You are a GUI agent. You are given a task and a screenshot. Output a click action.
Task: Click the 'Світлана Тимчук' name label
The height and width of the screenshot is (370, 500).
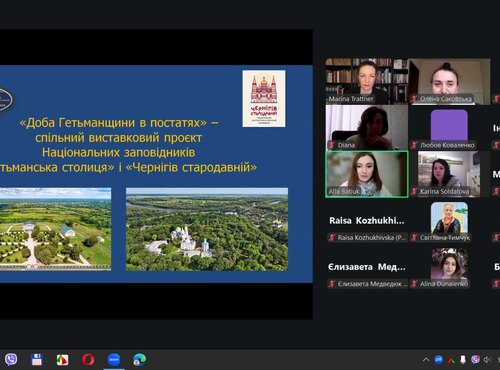pos(445,237)
